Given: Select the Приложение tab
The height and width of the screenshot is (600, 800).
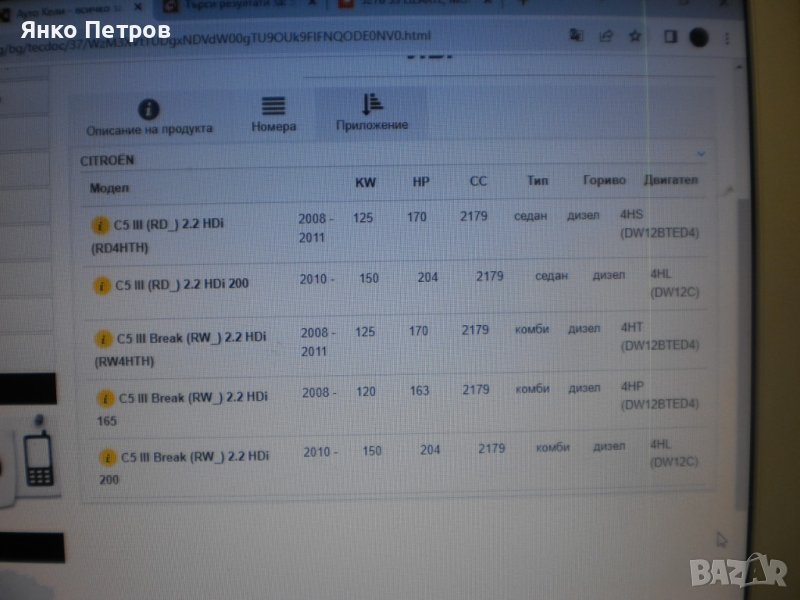Looking at the screenshot, I should tap(372, 113).
